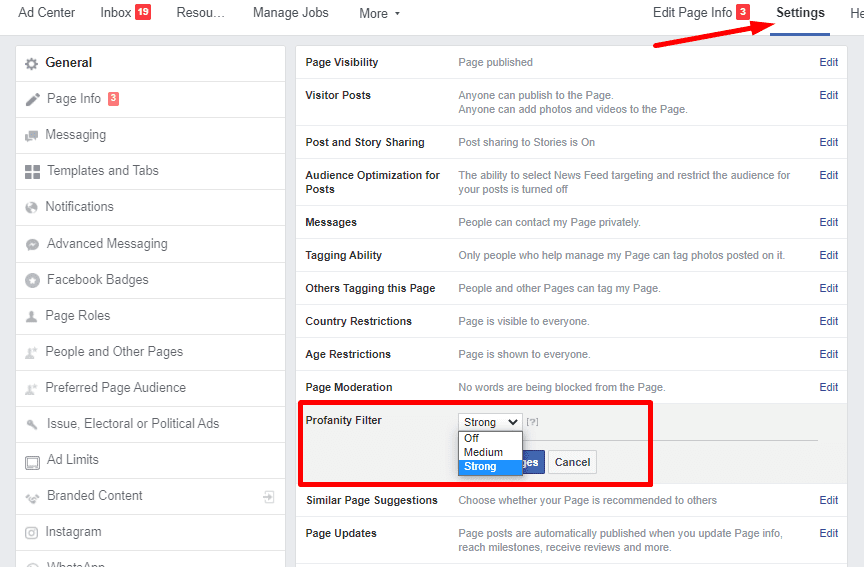Image resolution: width=864 pixels, height=567 pixels.
Task: Edit the Country Restrictions setting
Action: click(828, 321)
